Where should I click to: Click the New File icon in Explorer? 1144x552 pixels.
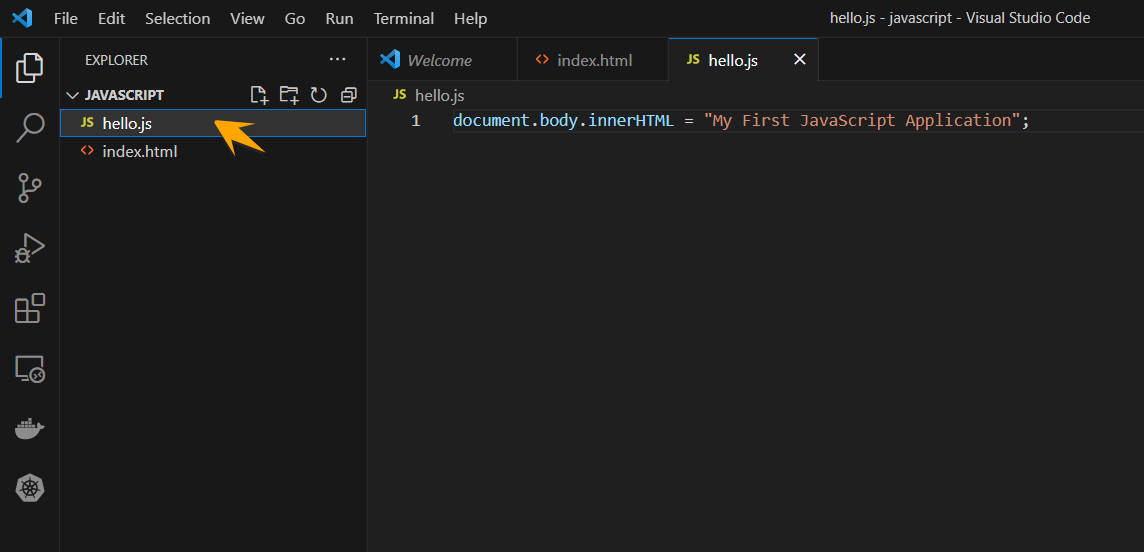click(259, 95)
